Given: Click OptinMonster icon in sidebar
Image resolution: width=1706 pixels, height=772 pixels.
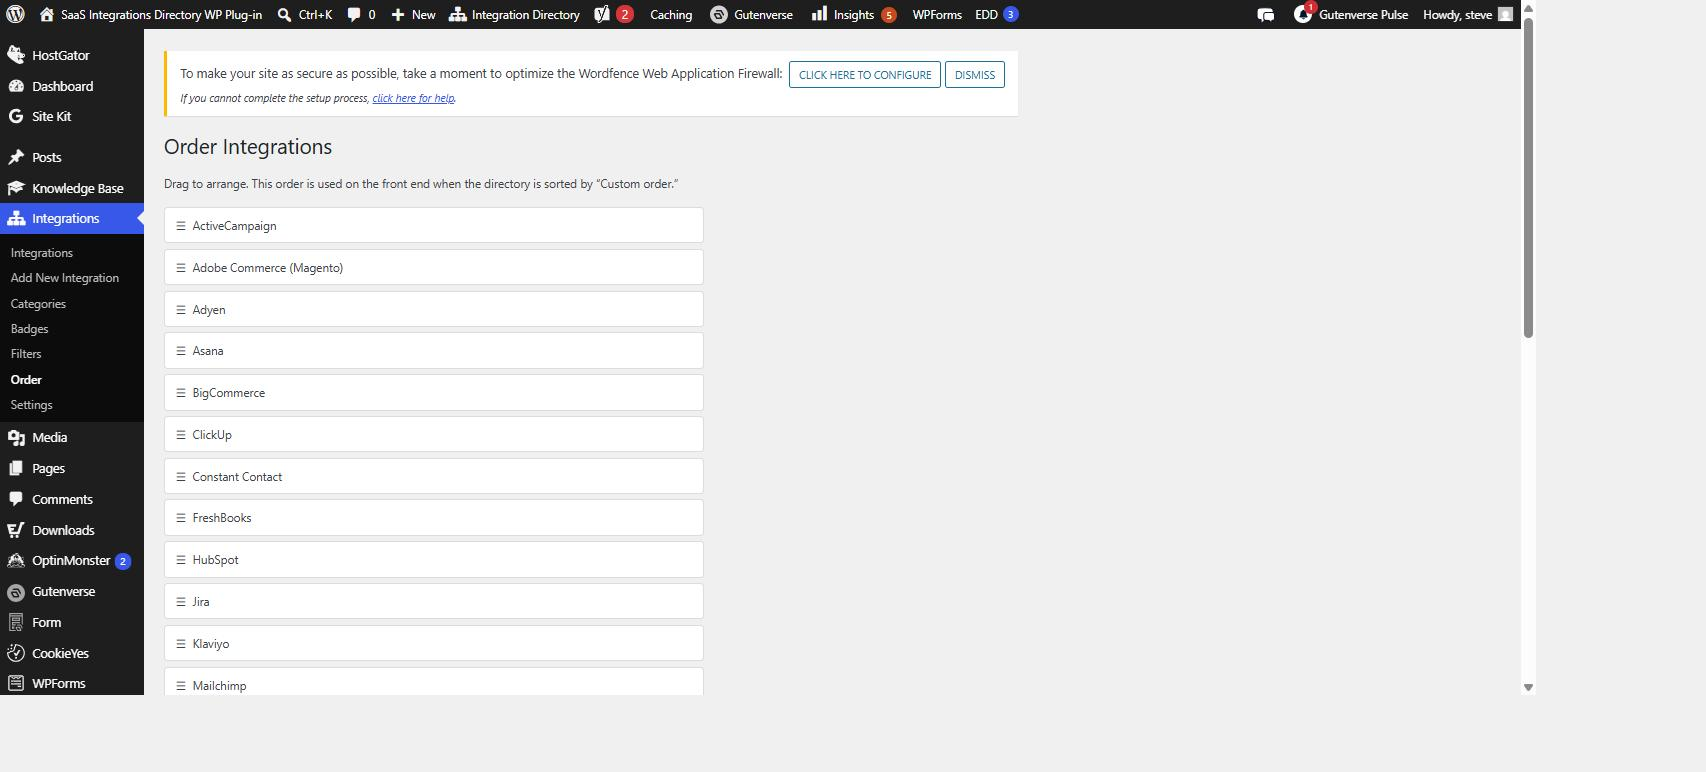Looking at the screenshot, I should coord(16,561).
